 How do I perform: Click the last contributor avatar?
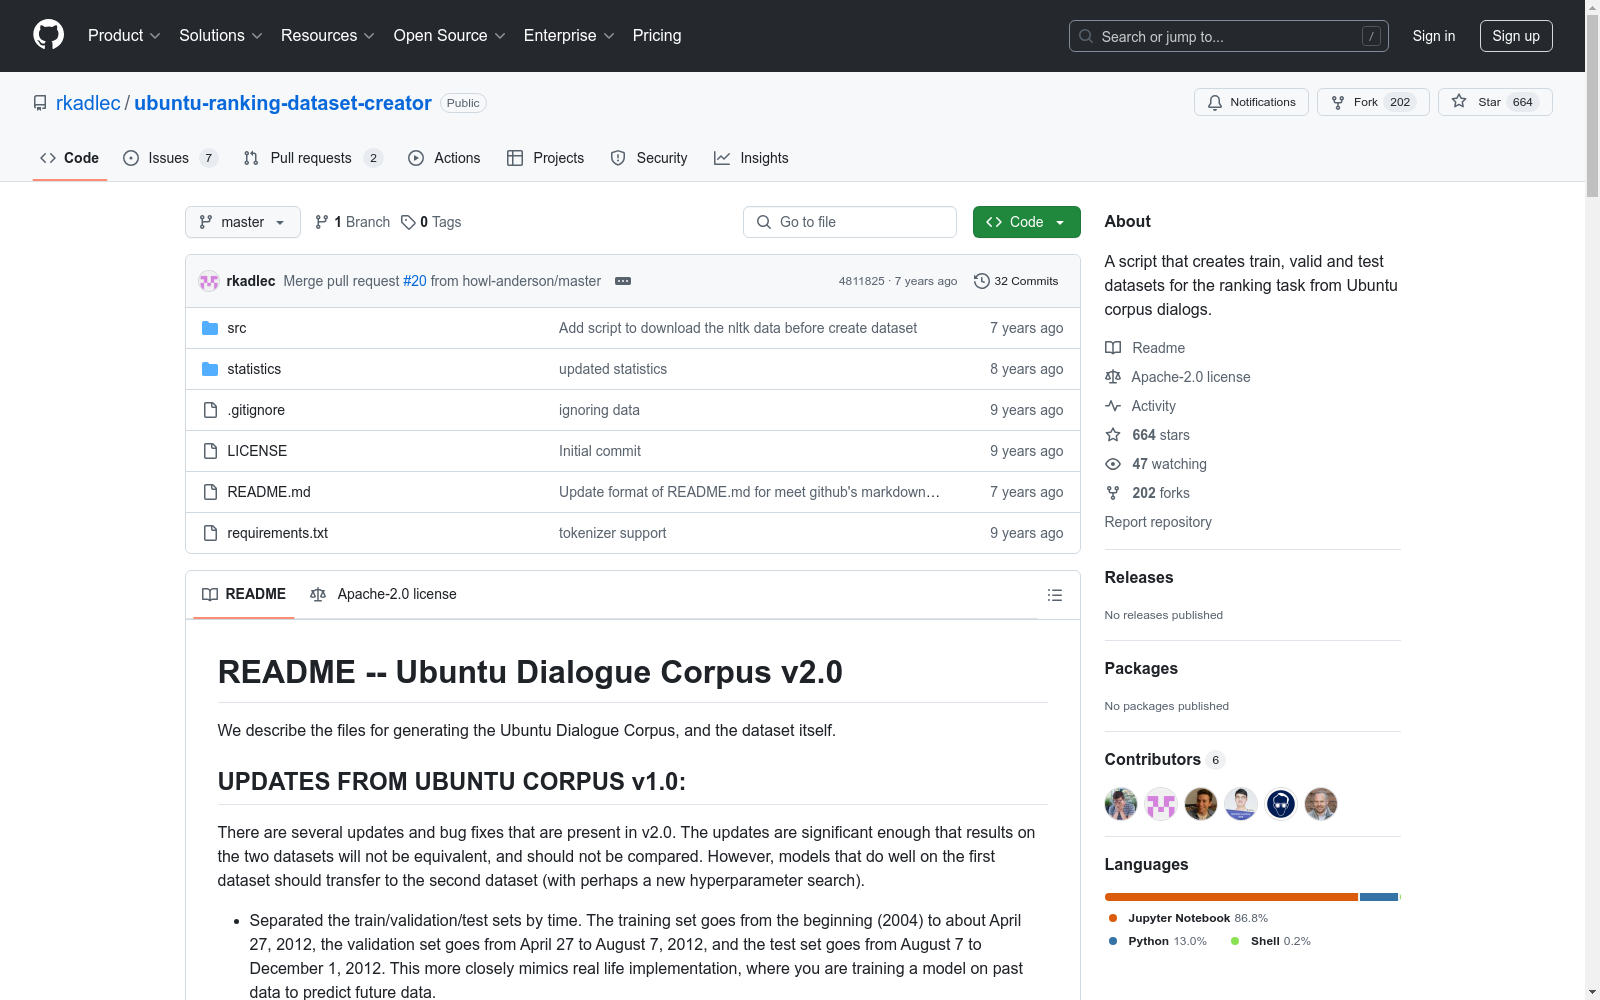[1321, 804]
